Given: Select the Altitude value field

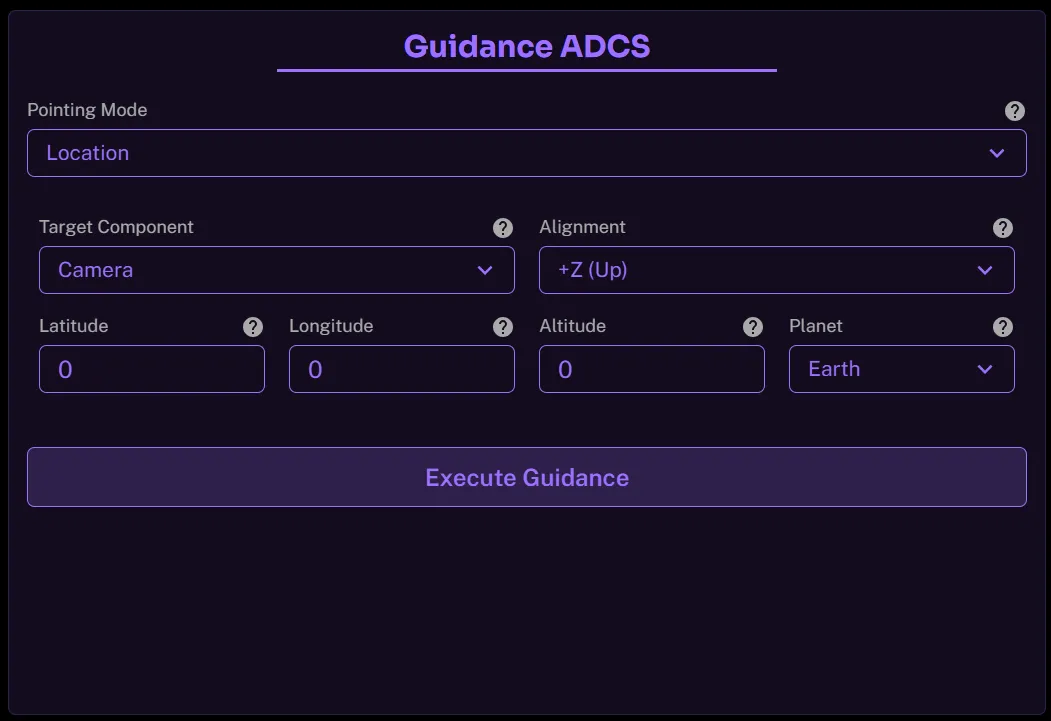Looking at the screenshot, I should pyautogui.click(x=652, y=369).
